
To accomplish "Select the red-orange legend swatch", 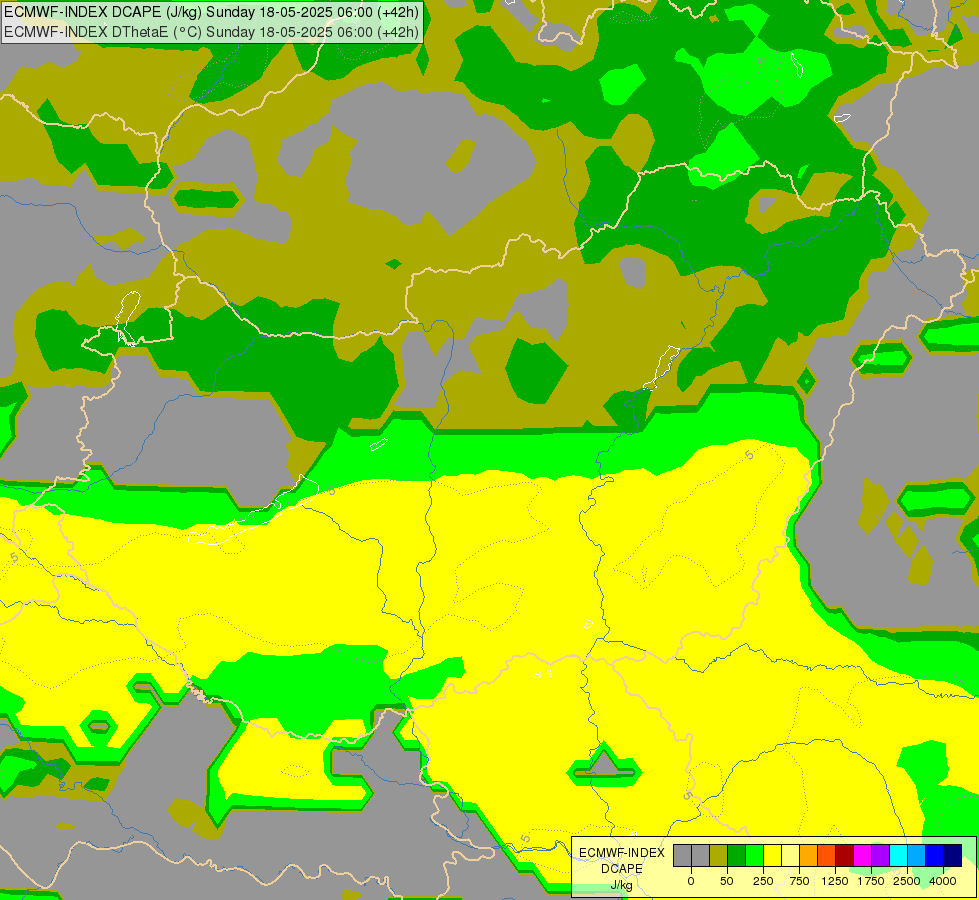I will (827, 856).
